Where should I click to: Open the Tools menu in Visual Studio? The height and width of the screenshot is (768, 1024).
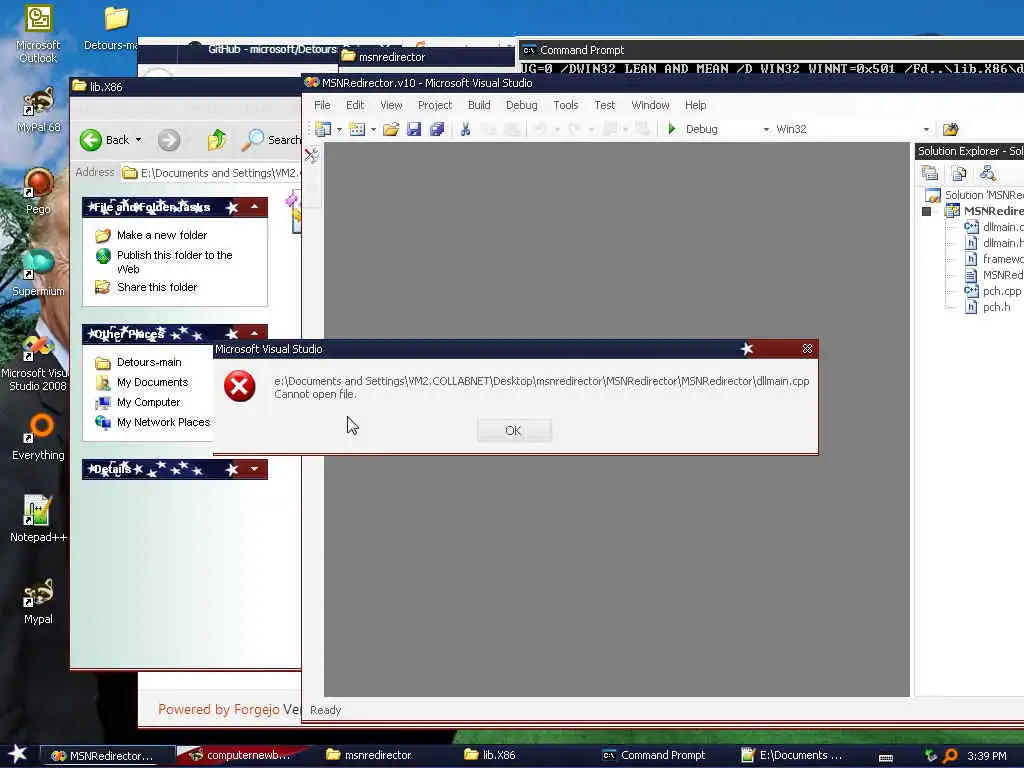pyautogui.click(x=566, y=105)
